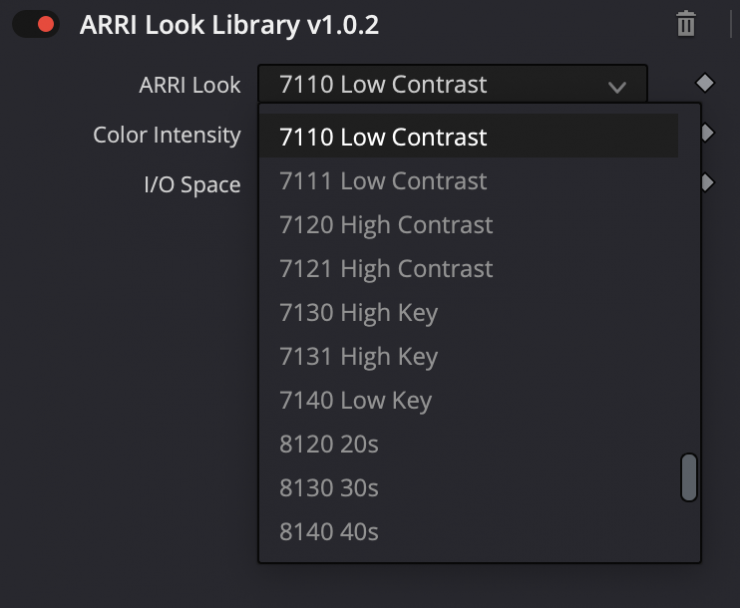Select the 8120 20s look
The image size is (740, 608).
point(469,444)
